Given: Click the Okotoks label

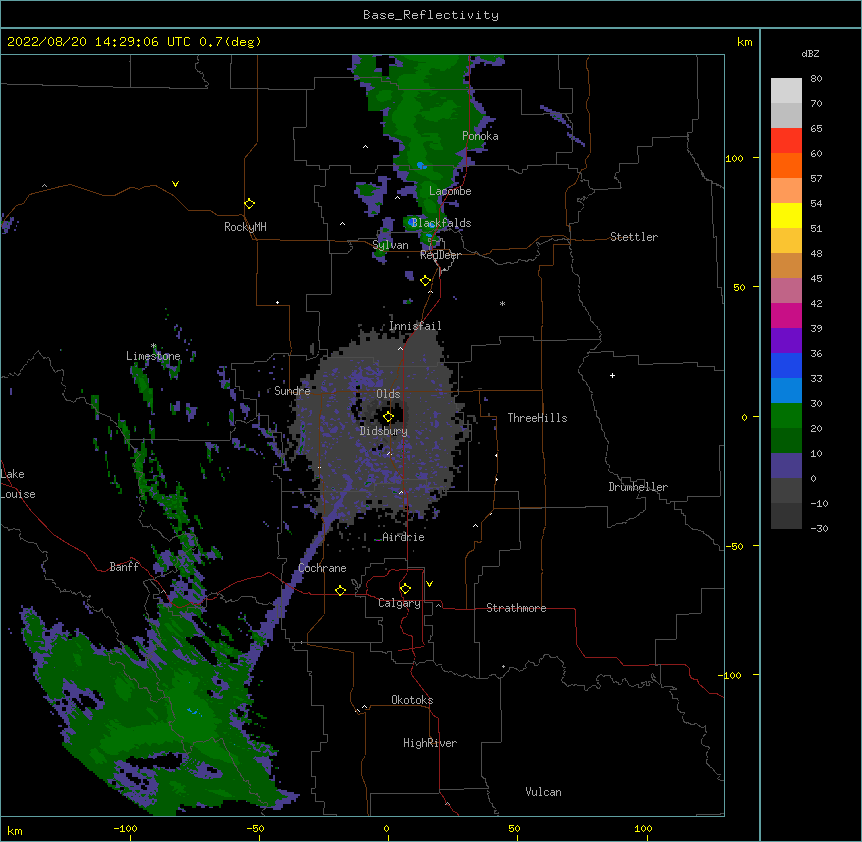Looking at the screenshot, I should point(412,700).
